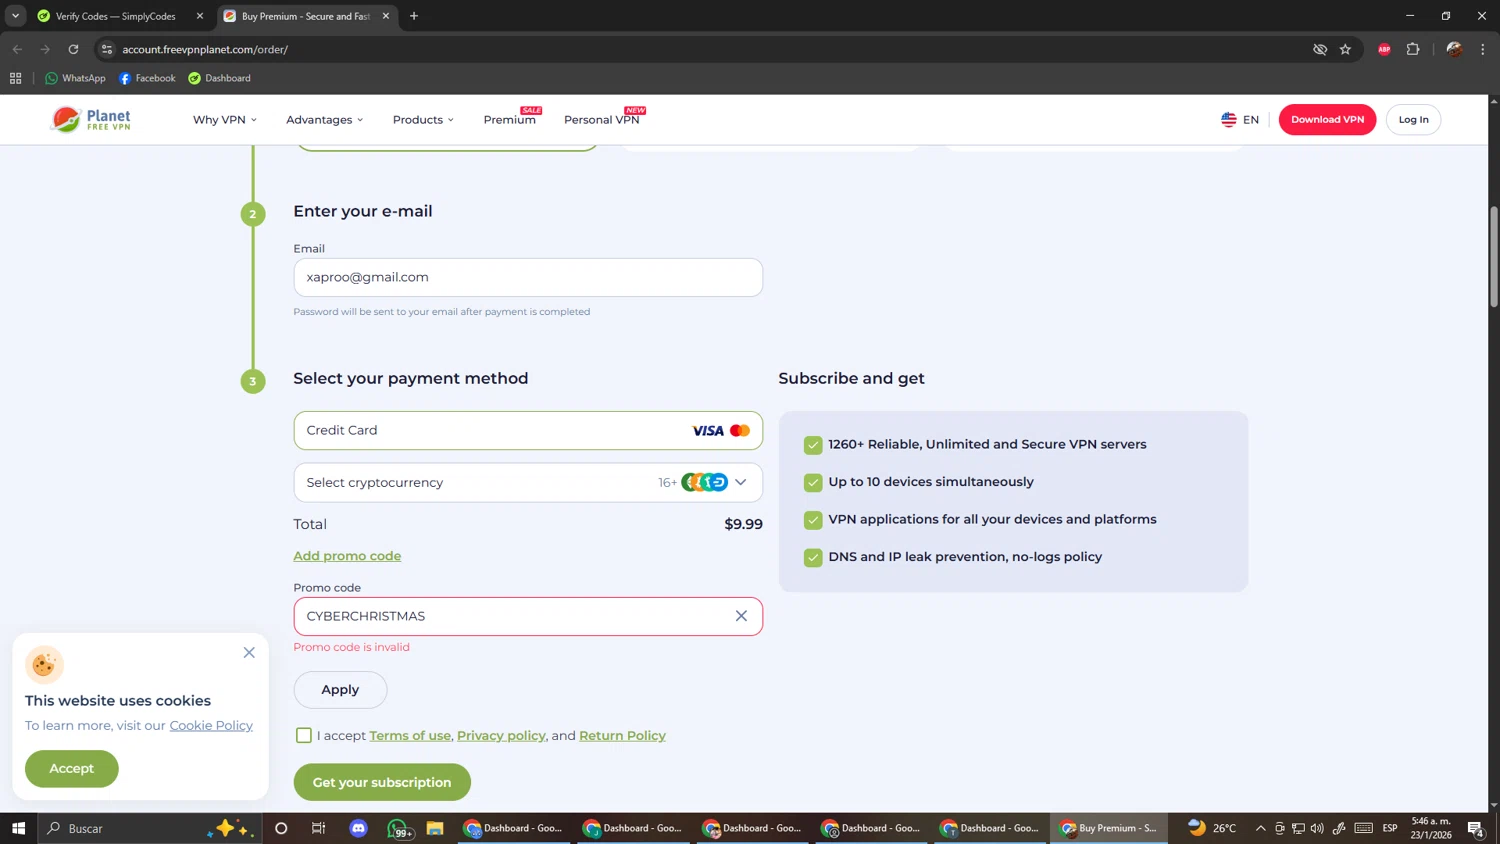Viewport: 1500px width, 844px height.
Task: Expand the Products menu
Action: [423, 119]
